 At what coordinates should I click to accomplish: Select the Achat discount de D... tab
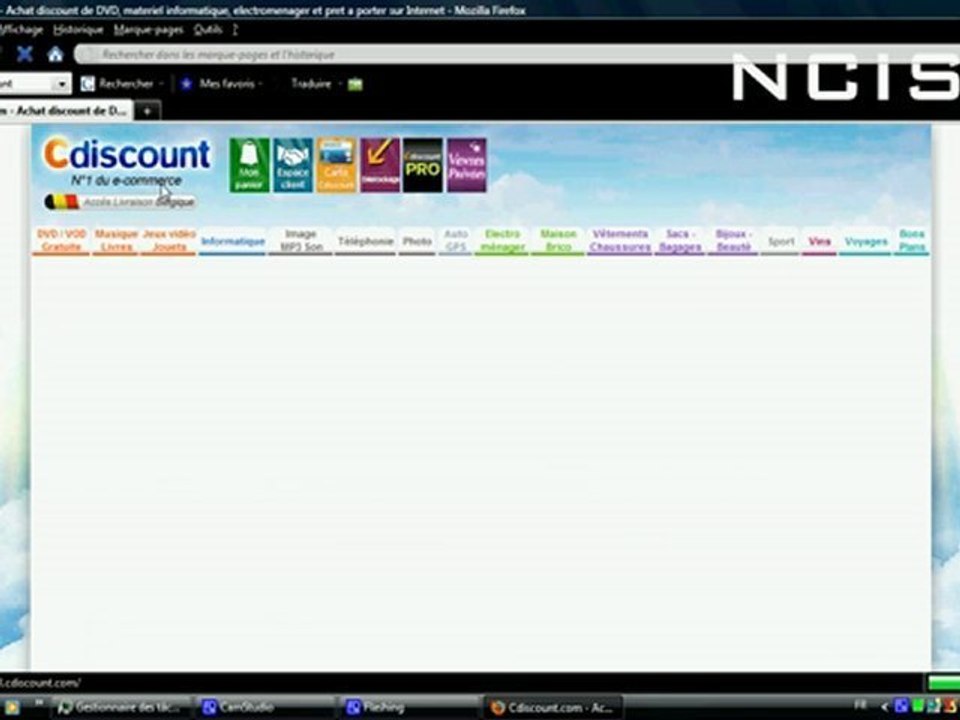pos(65,111)
